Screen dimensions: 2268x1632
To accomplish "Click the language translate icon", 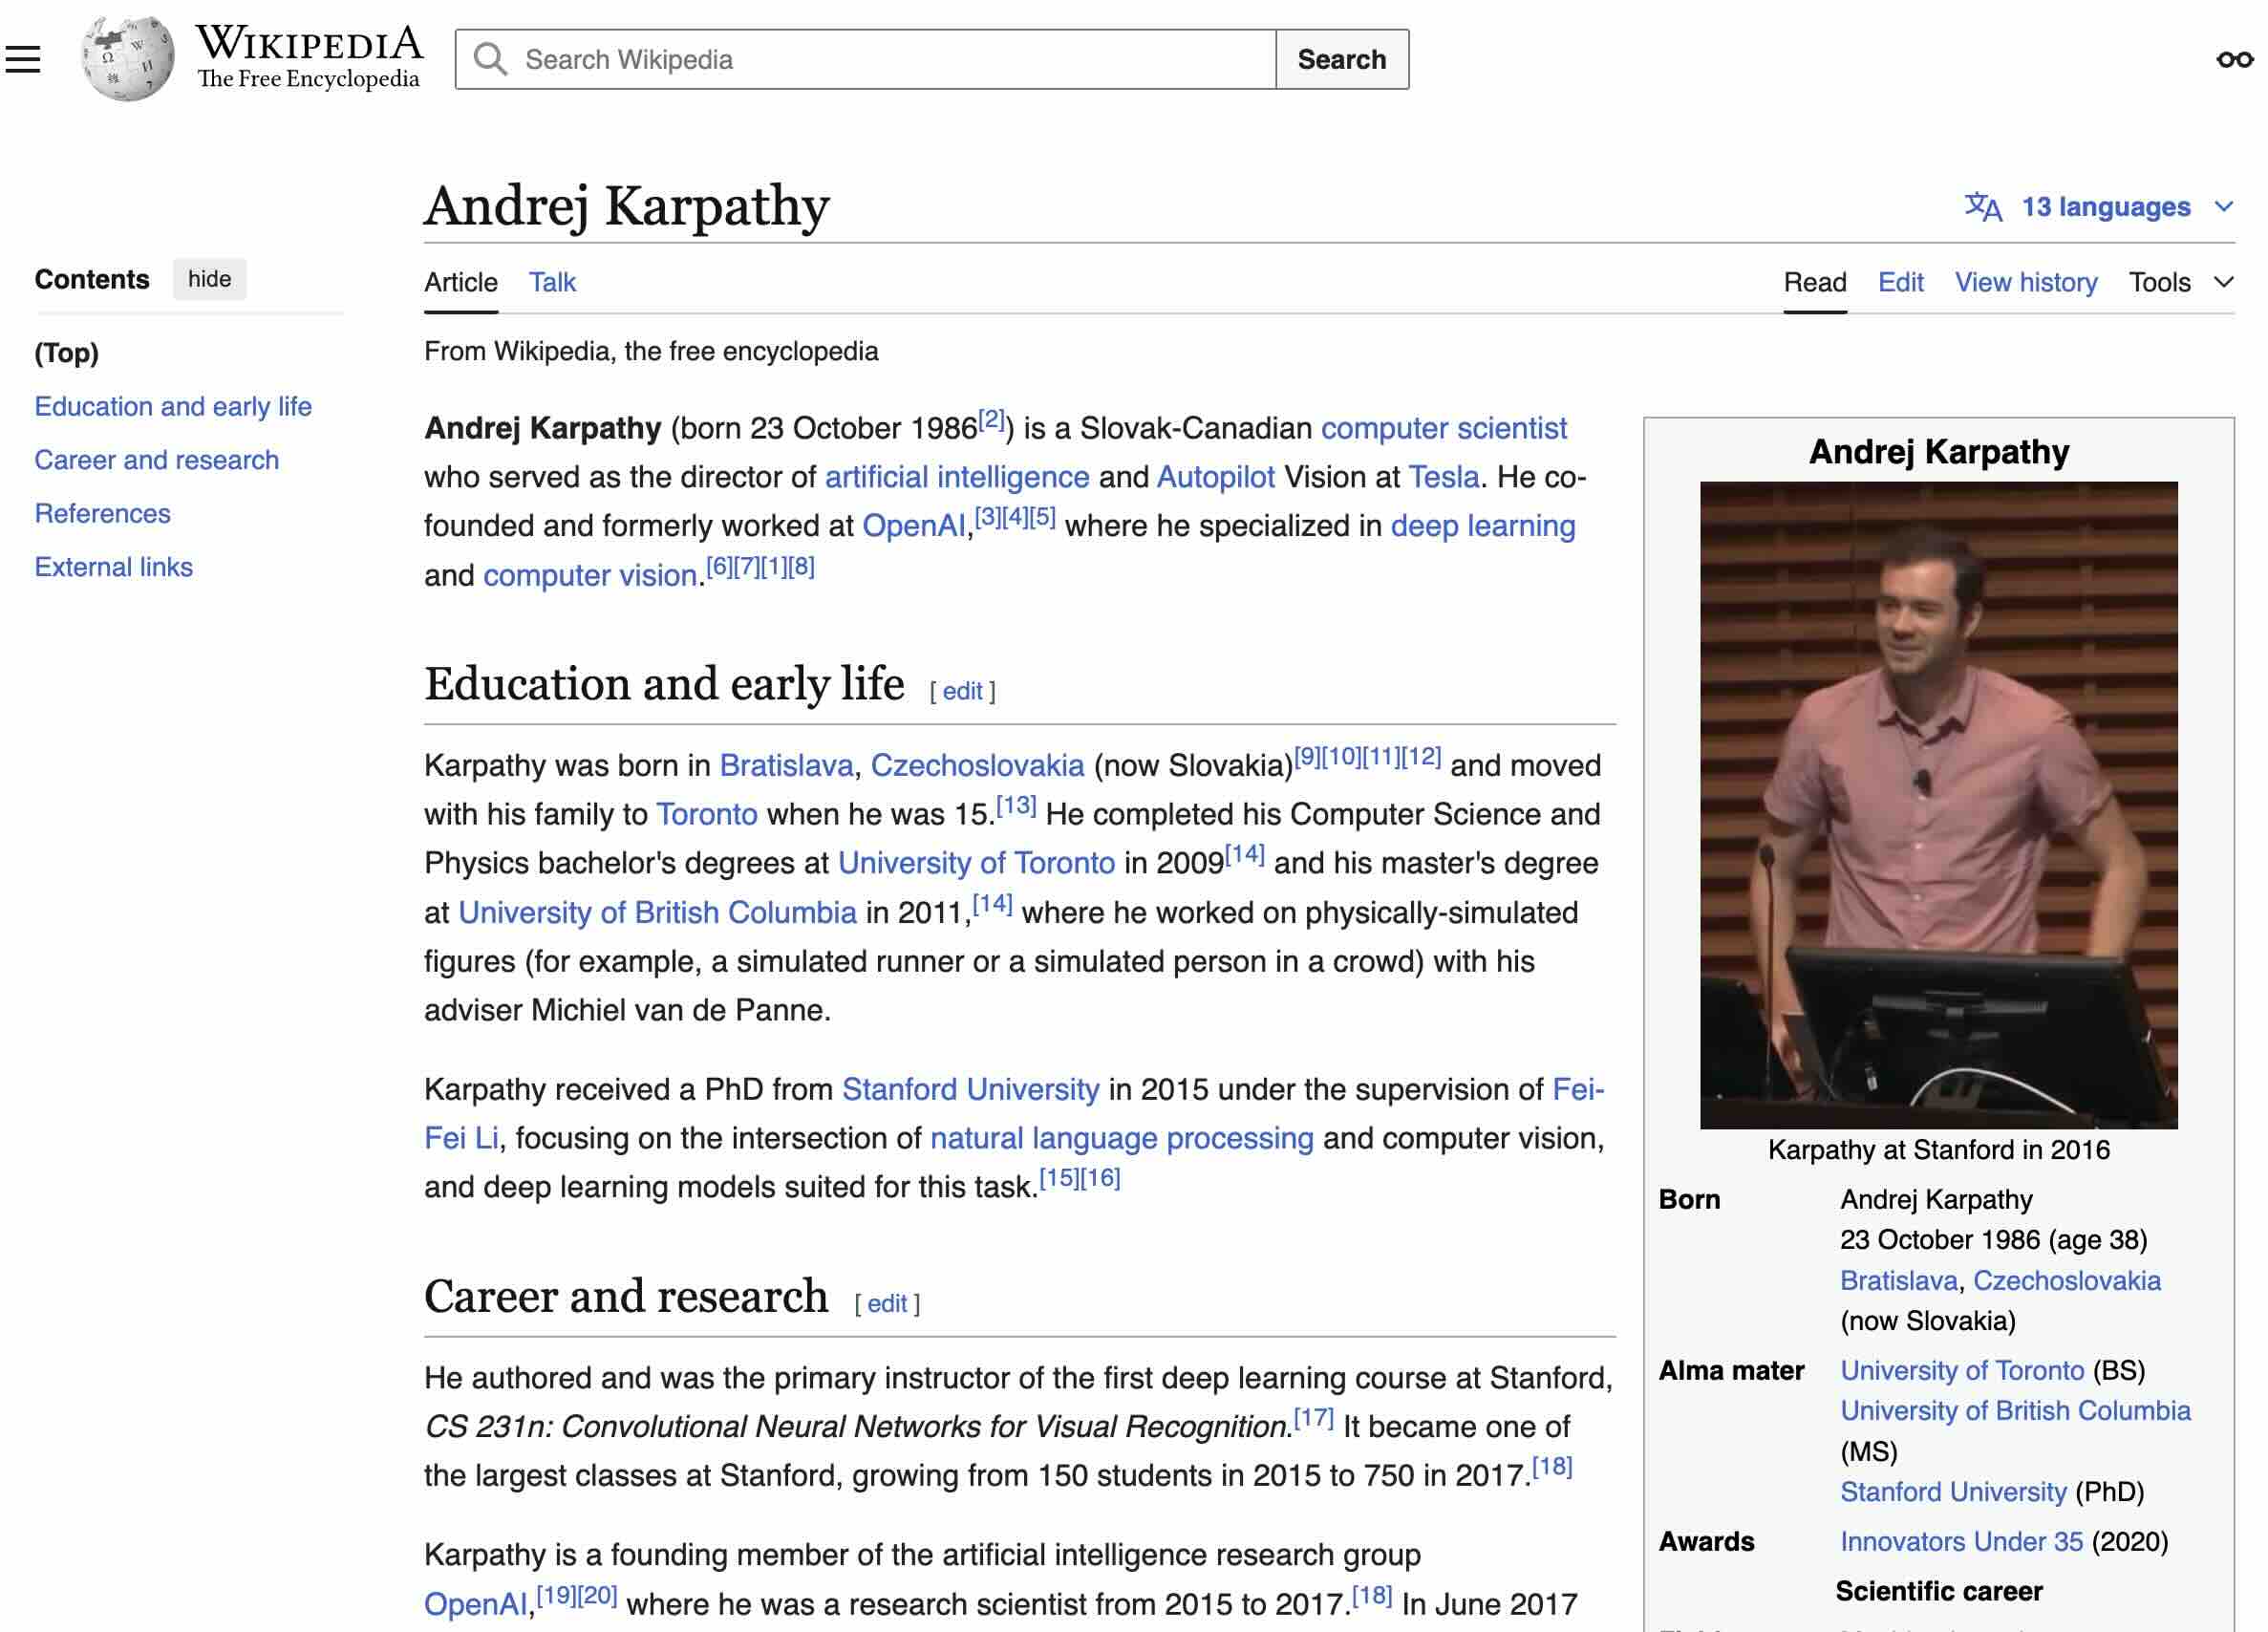I will click(1982, 207).
